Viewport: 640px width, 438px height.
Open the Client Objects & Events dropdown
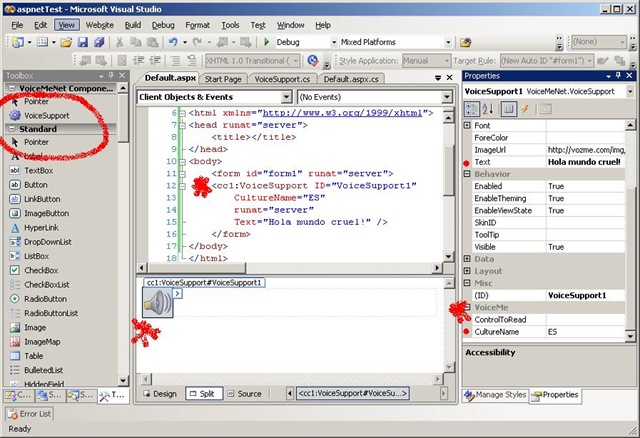coord(287,97)
